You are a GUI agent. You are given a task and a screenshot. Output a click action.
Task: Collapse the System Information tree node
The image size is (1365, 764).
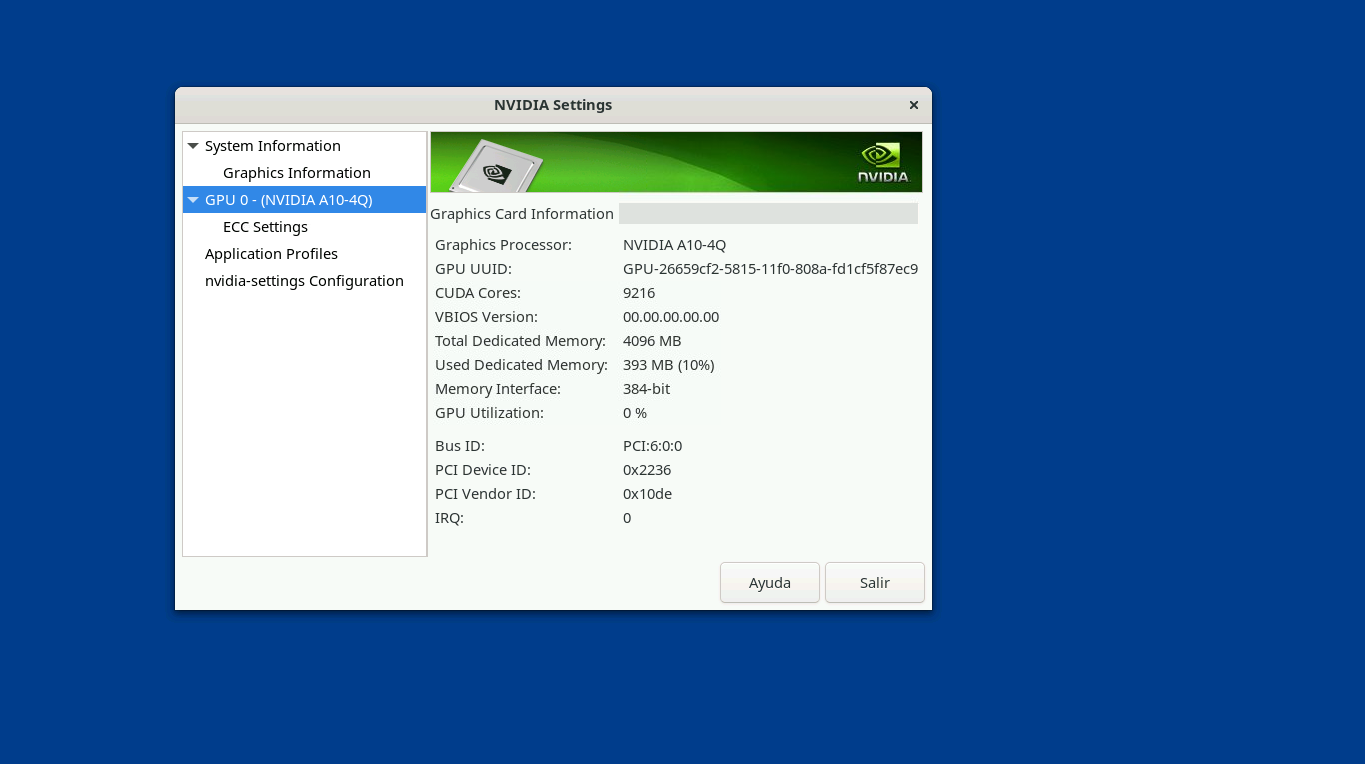pyautogui.click(x=193, y=146)
